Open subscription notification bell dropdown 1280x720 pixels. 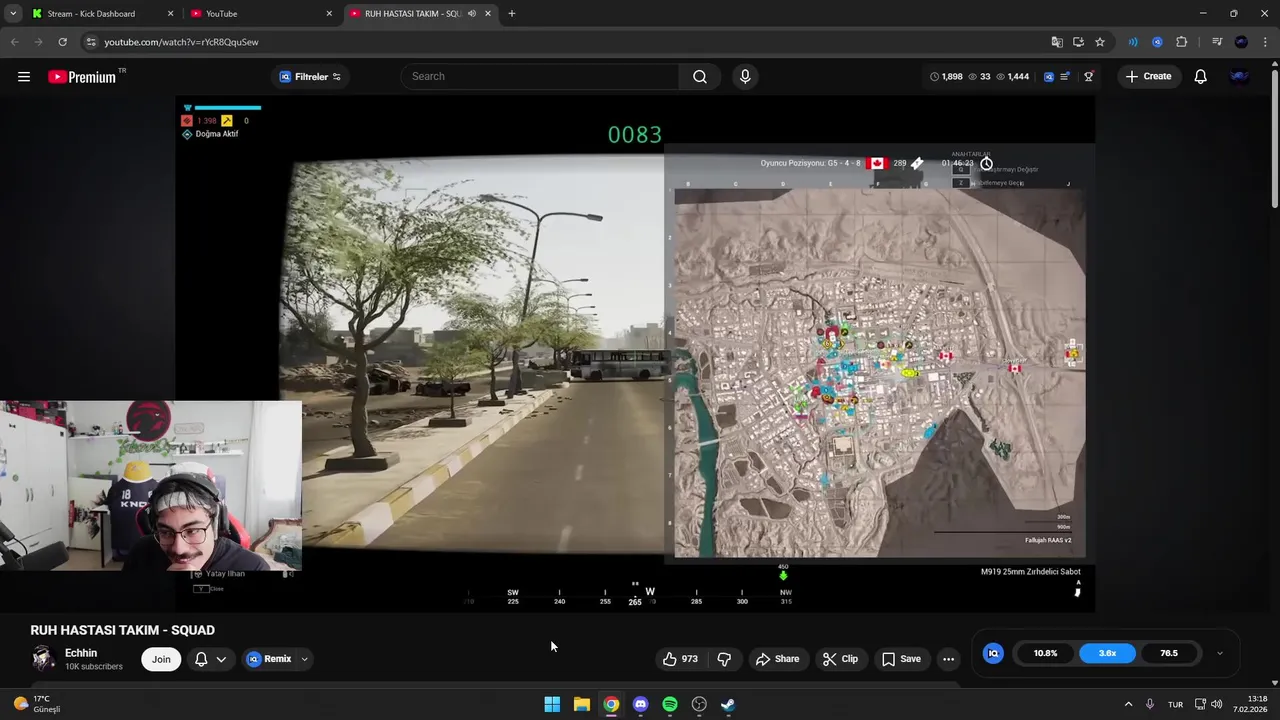tap(210, 659)
